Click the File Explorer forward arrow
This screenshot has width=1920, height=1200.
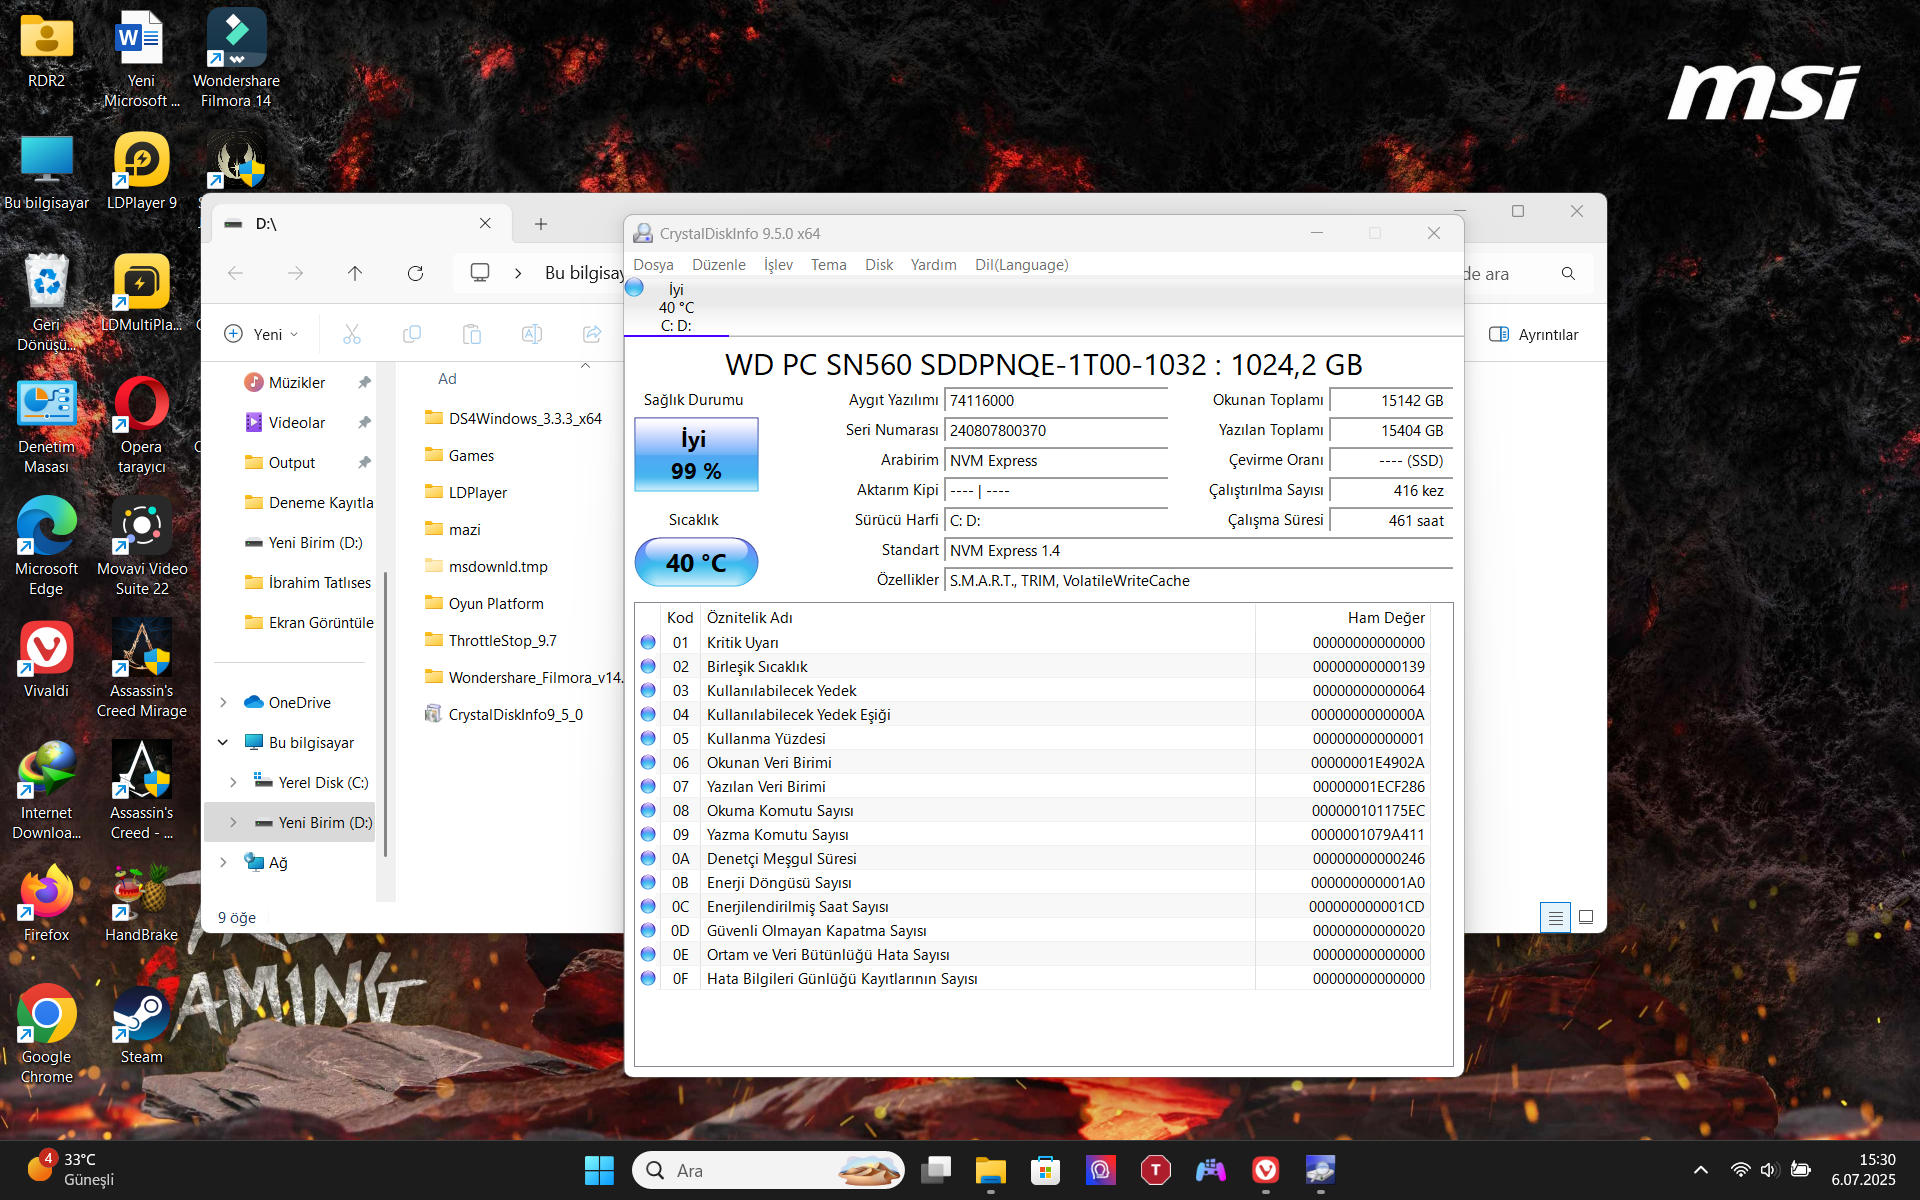tap(295, 273)
